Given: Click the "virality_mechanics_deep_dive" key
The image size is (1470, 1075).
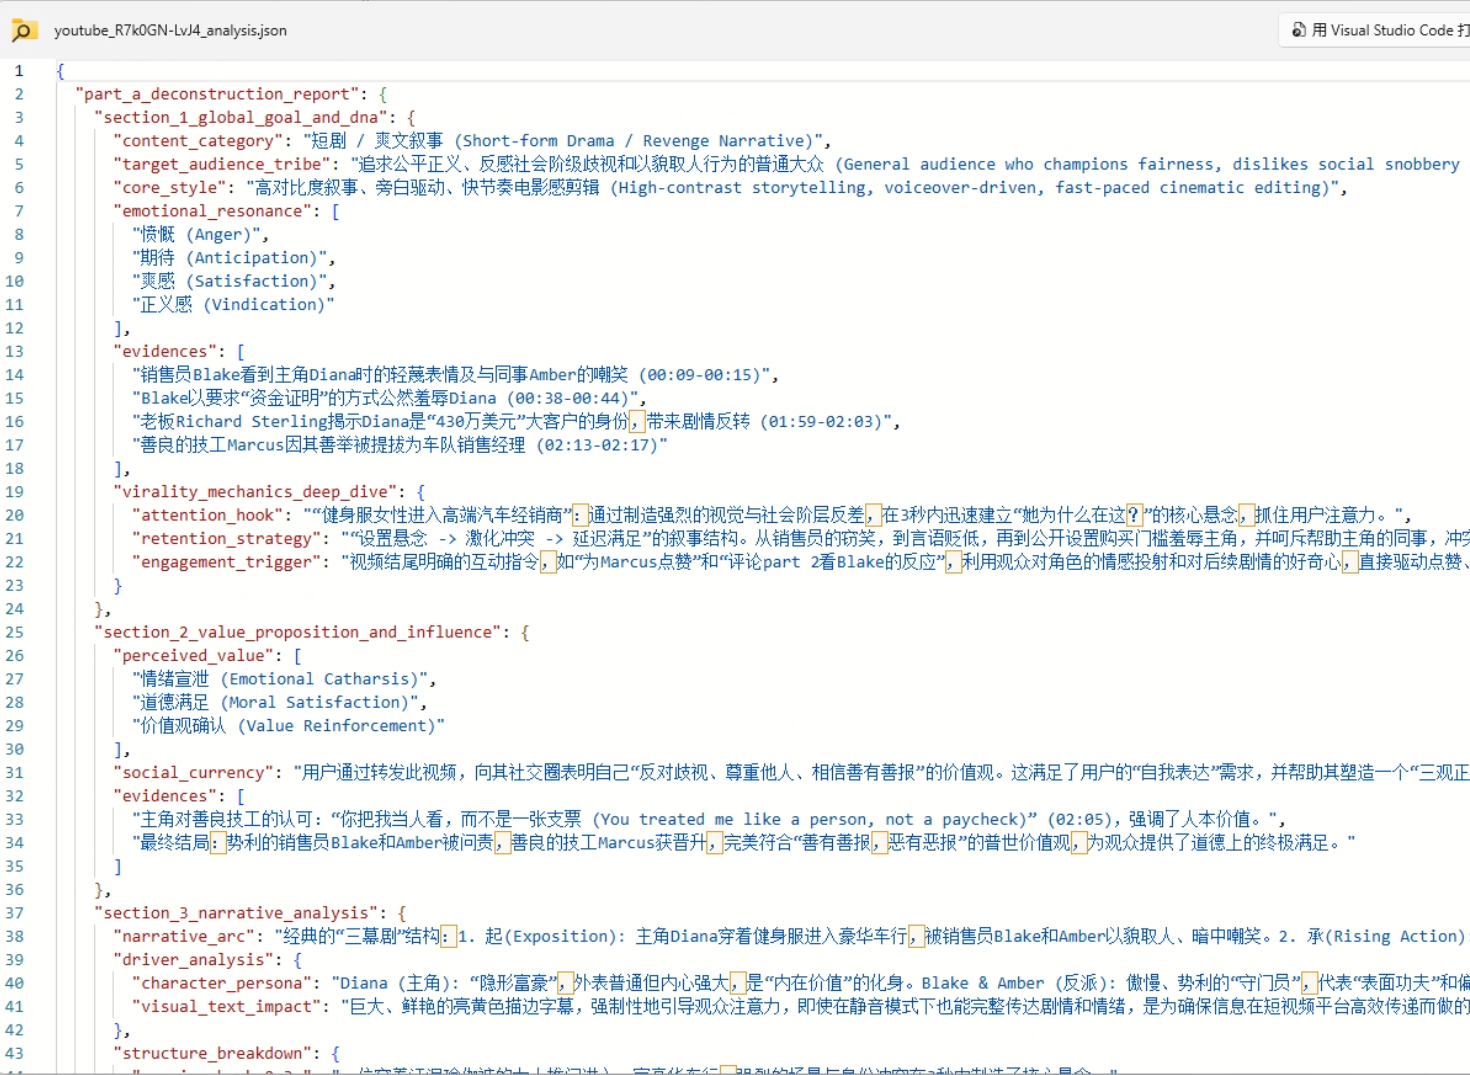Looking at the screenshot, I should (x=254, y=492).
